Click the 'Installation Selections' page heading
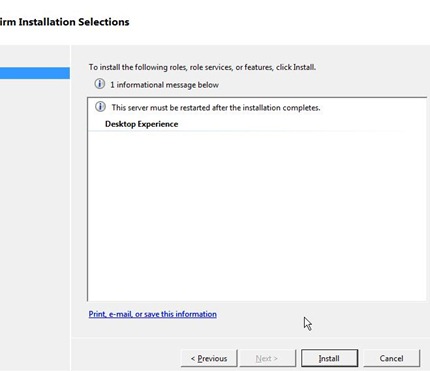This screenshot has width=430, height=371. tap(65, 22)
